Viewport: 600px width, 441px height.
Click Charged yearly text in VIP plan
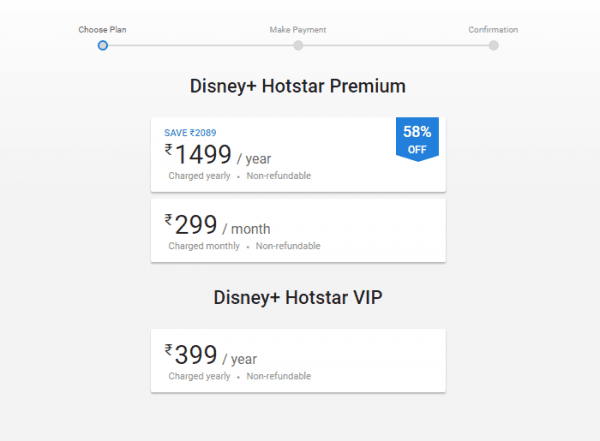(x=199, y=376)
